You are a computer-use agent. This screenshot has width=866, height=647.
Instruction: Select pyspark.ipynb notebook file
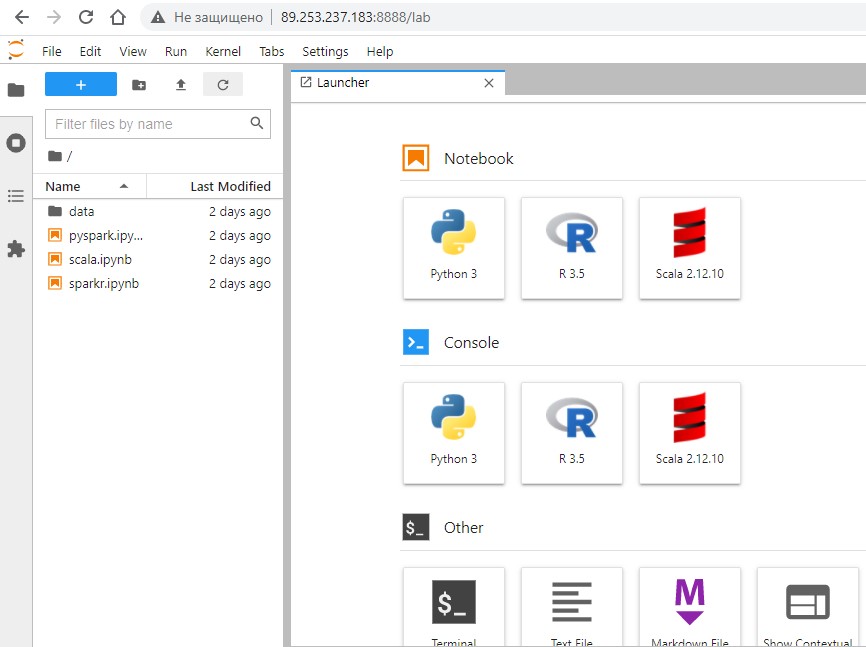click(x=159, y=235)
